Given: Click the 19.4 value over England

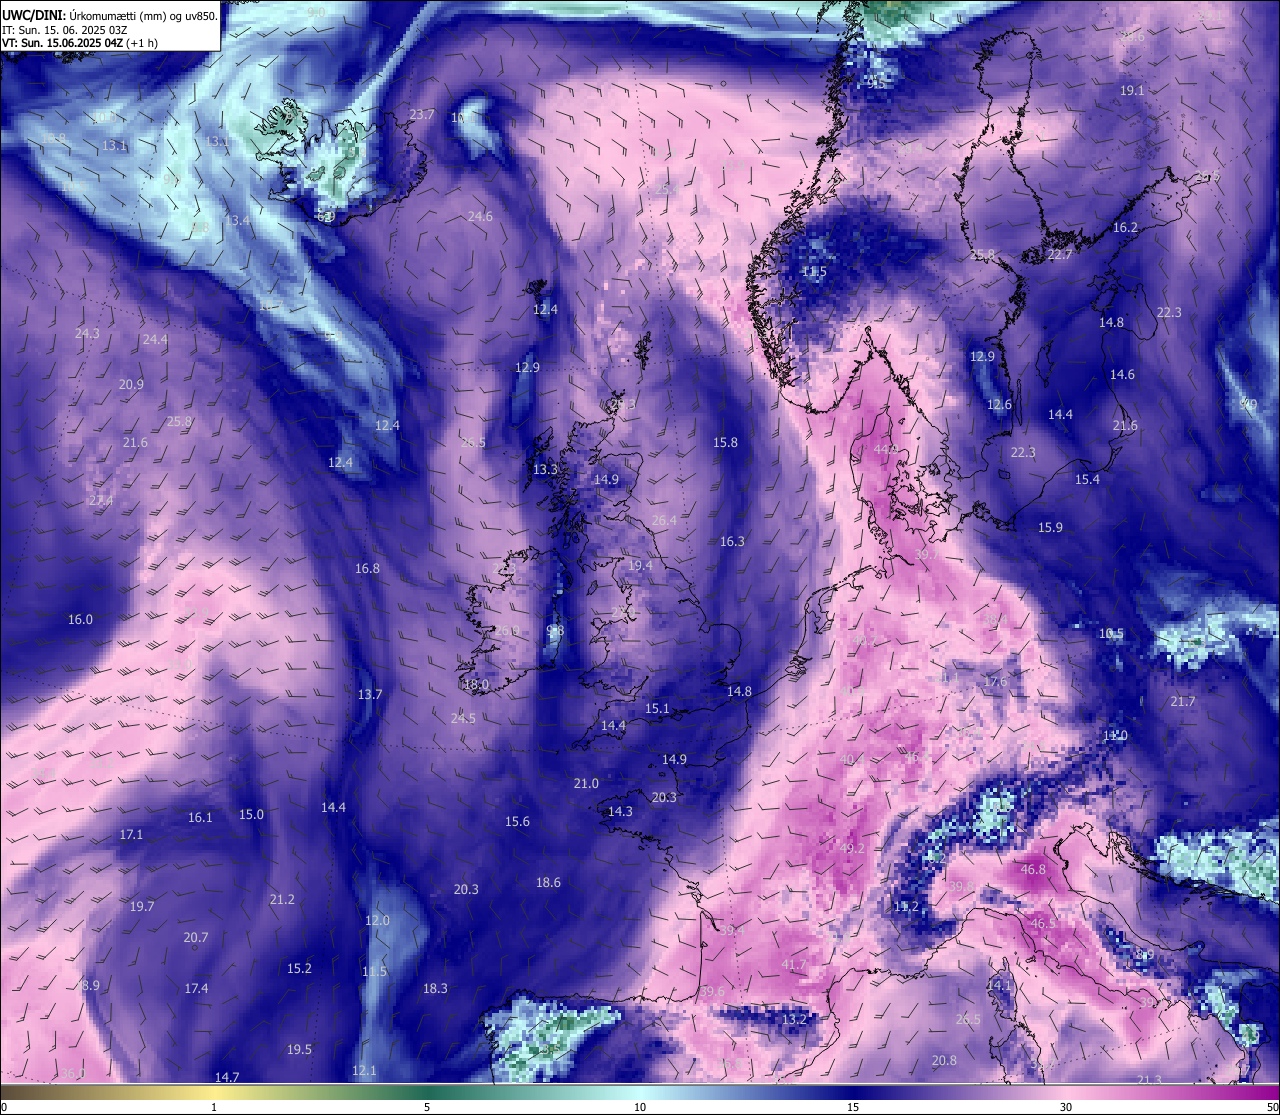Looking at the screenshot, I should tap(640, 565).
